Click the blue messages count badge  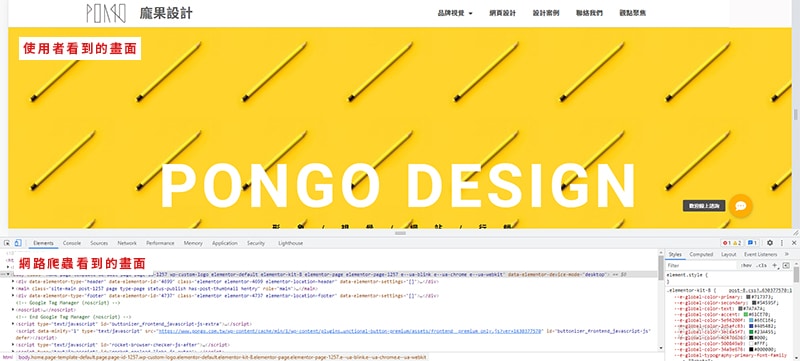pos(752,243)
